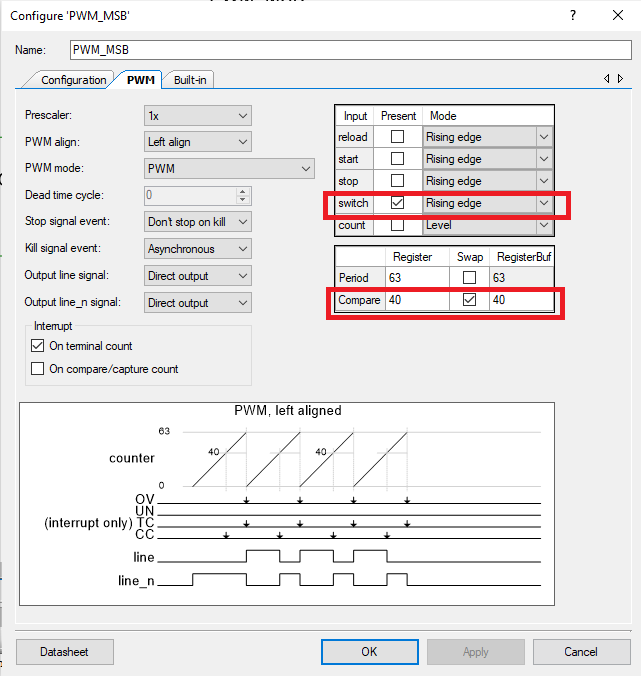
Task: Open the Prescaler dropdown
Action: (x=197, y=115)
